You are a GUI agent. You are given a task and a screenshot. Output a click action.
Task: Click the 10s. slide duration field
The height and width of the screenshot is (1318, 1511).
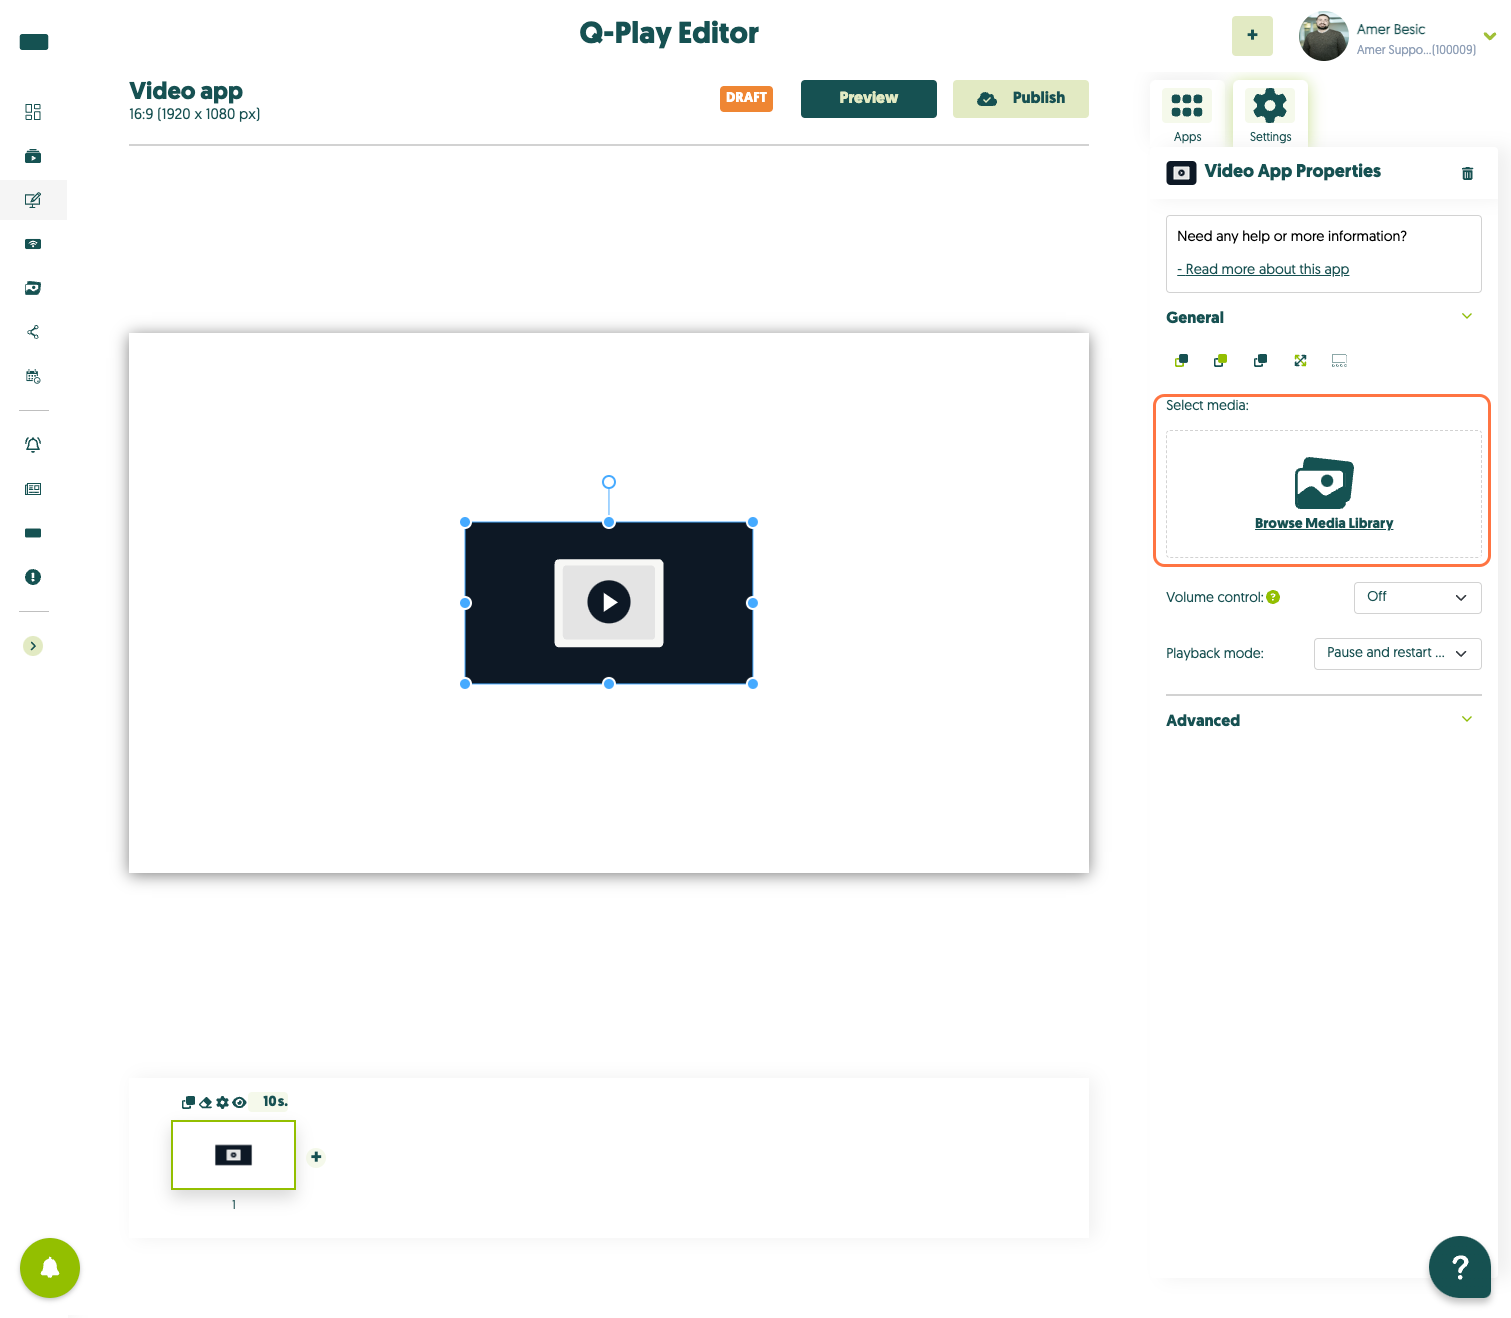coord(275,1101)
